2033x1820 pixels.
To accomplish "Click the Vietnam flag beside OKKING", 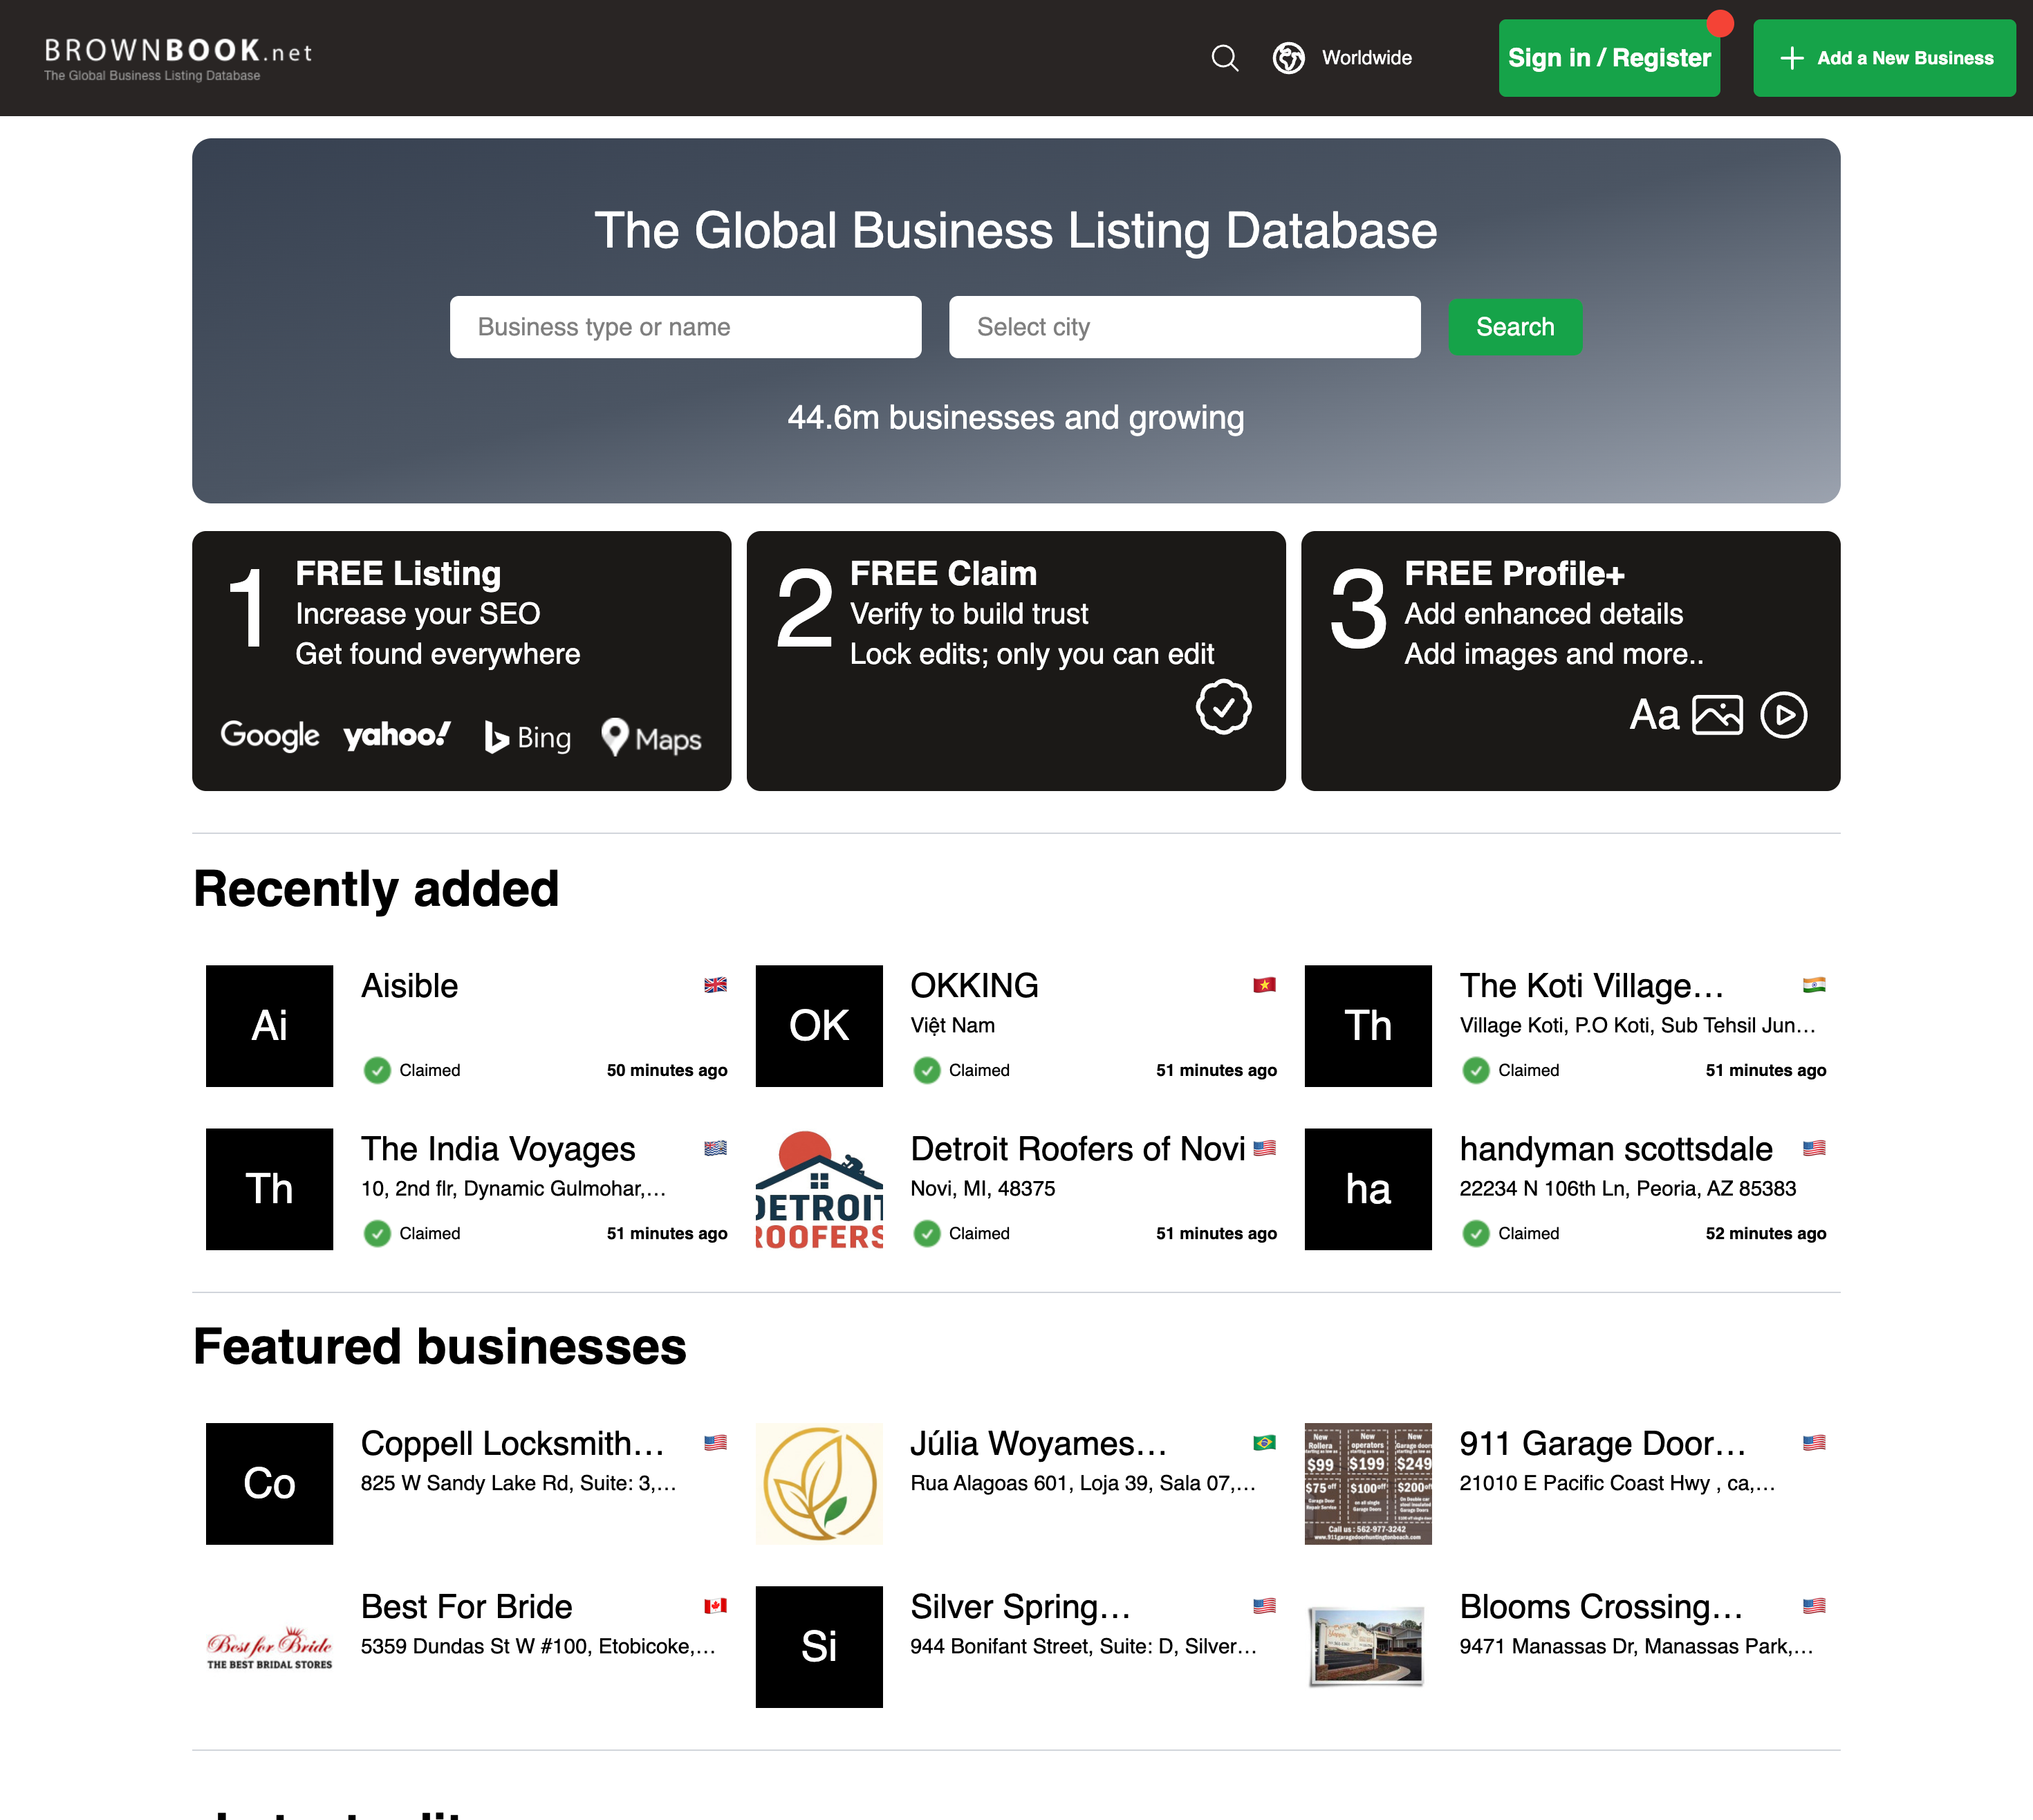I will (1264, 985).
